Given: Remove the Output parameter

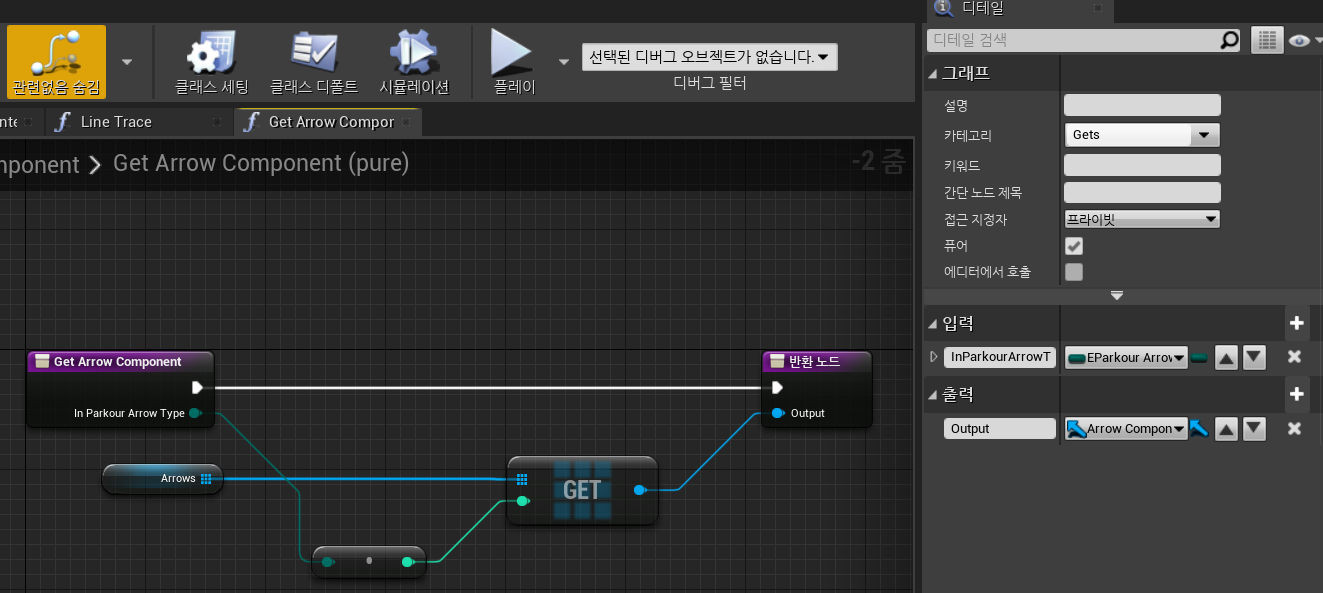Looking at the screenshot, I should pyautogui.click(x=1294, y=429).
